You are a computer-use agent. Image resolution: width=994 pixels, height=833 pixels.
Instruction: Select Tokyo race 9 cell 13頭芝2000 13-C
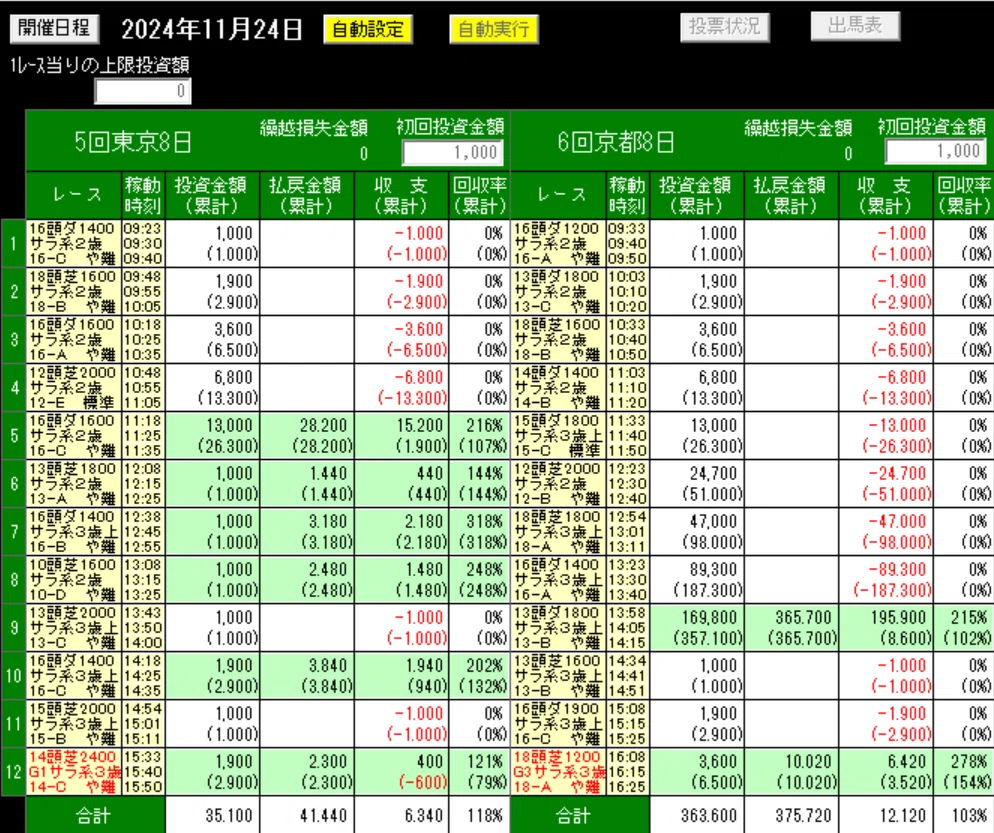tap(73, 628)
